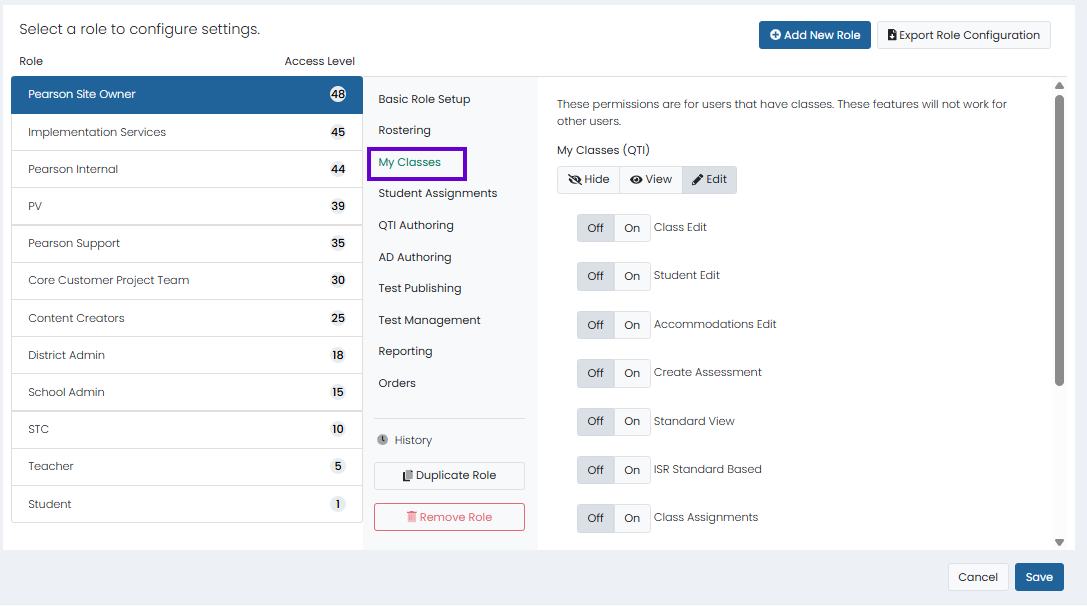Click the plus icon on Add New Role
The height and width of the screenshot is (606, 1087).
[775, 35]
